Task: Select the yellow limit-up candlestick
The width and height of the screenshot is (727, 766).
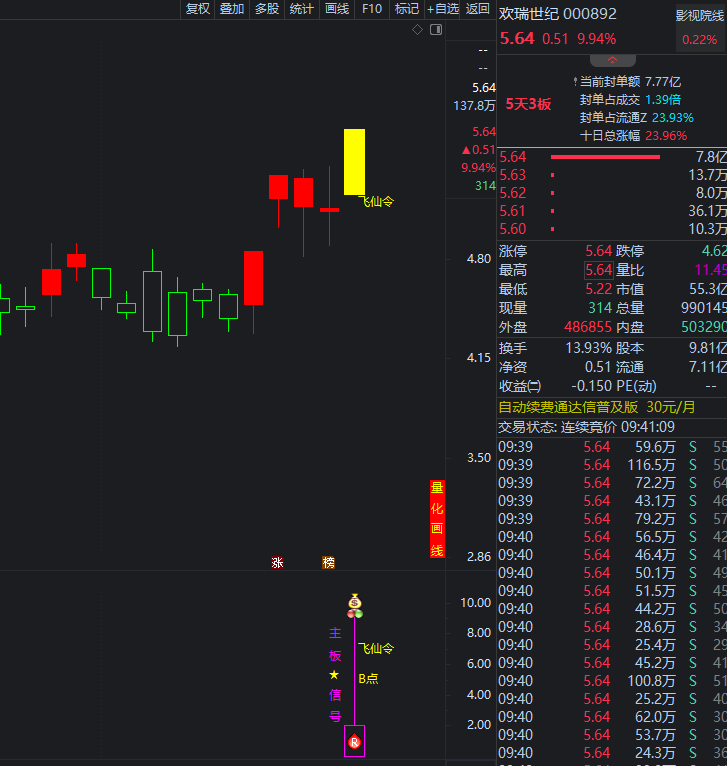Action: click(354, 162)
